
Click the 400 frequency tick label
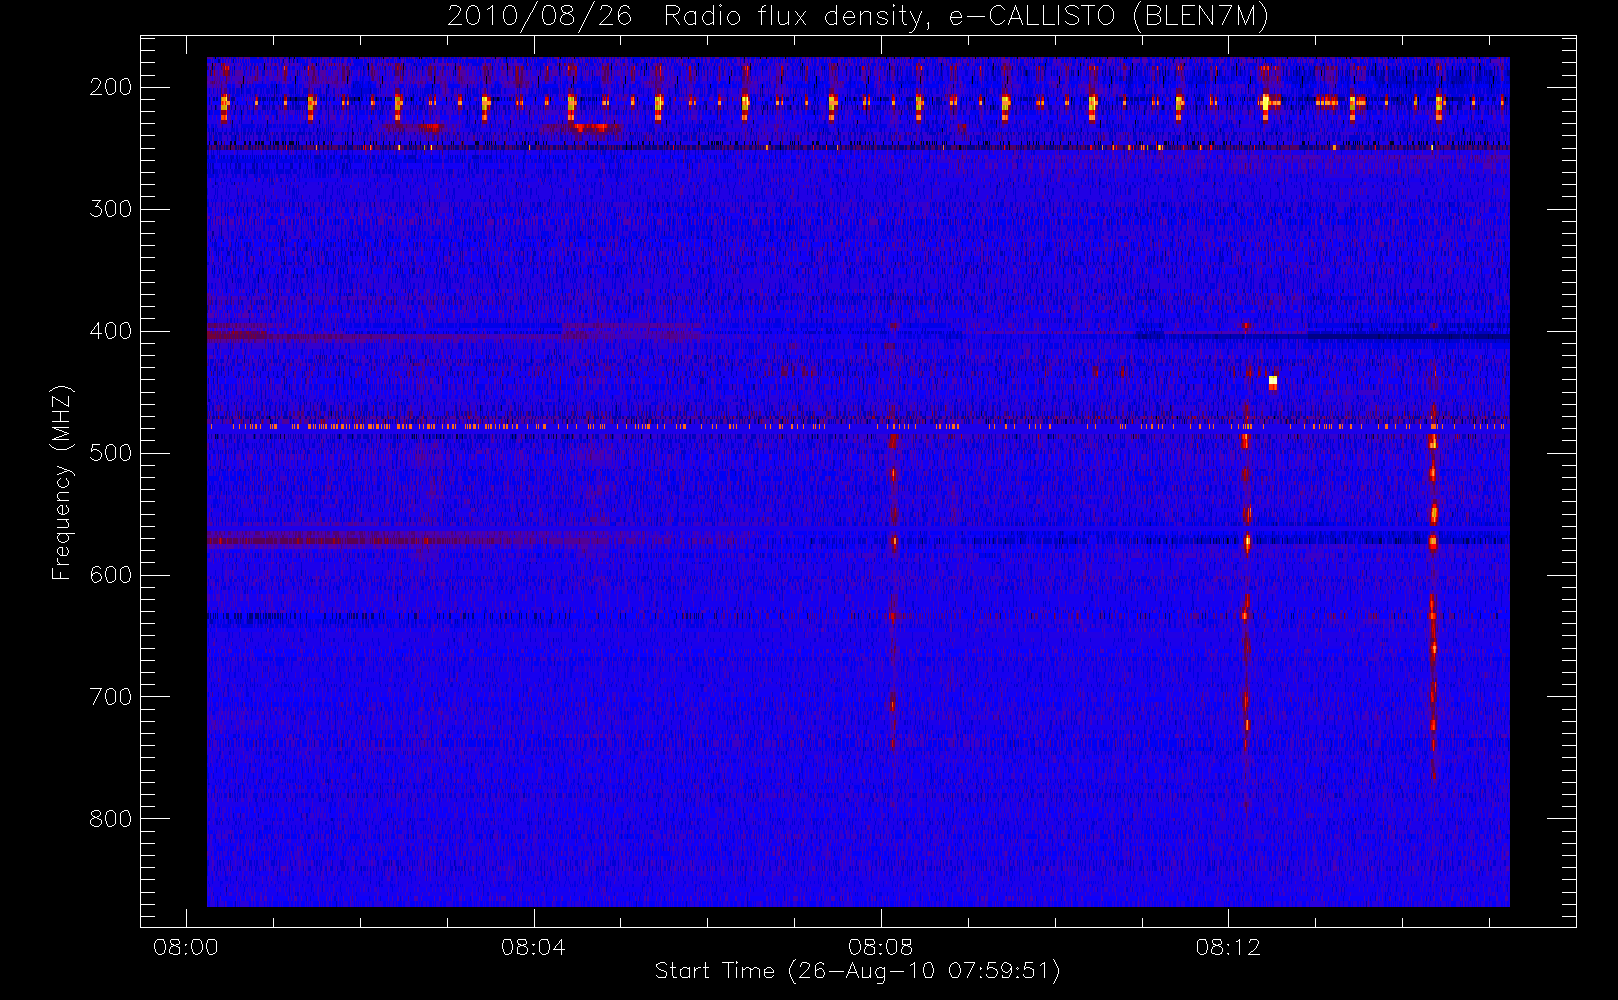111,331
